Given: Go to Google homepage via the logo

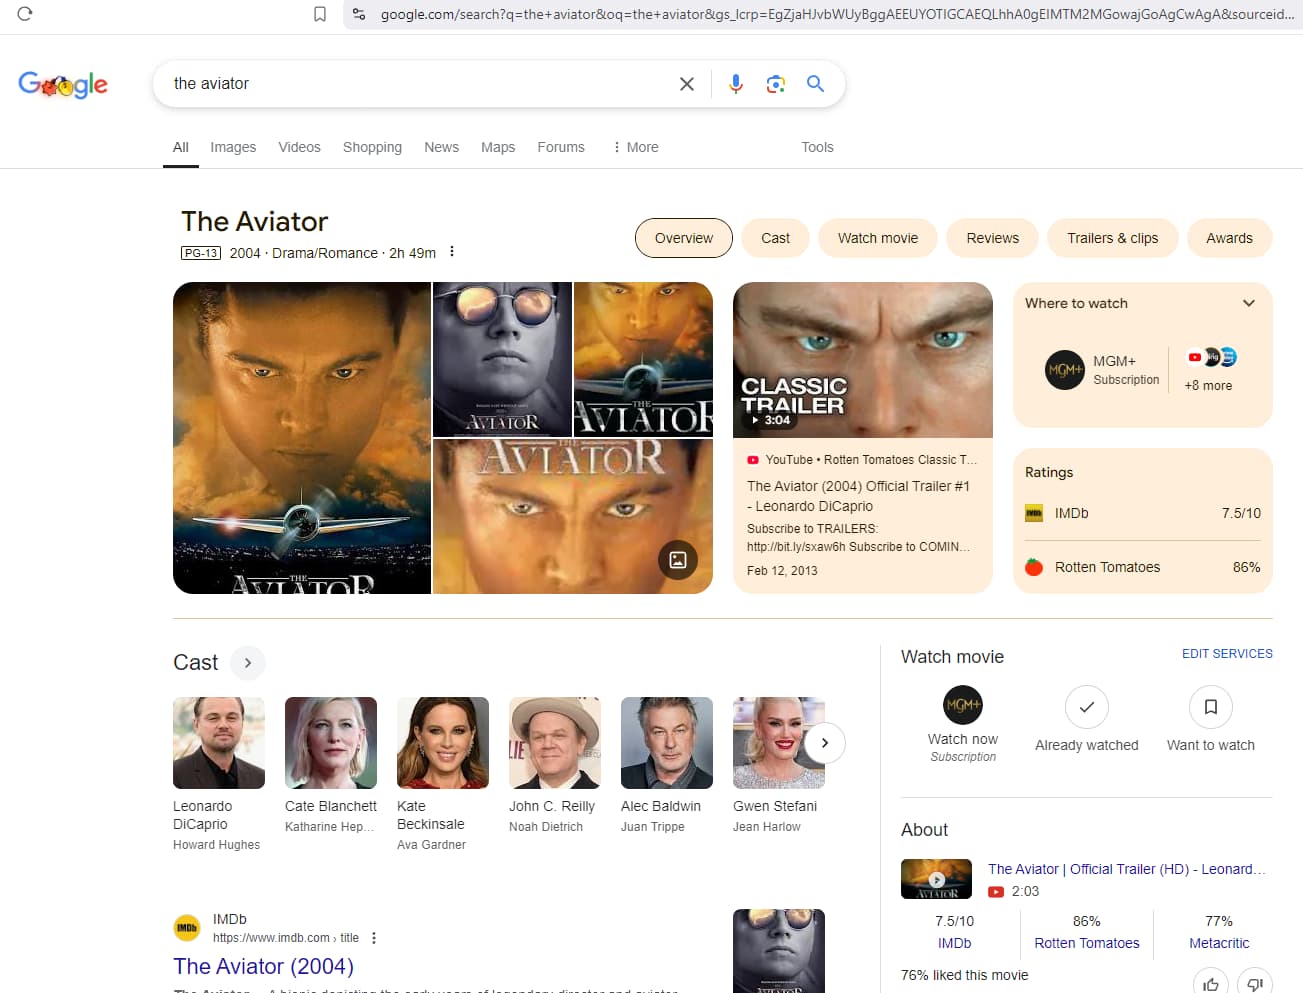Looking at the screenshot, I should click(63, 84).
